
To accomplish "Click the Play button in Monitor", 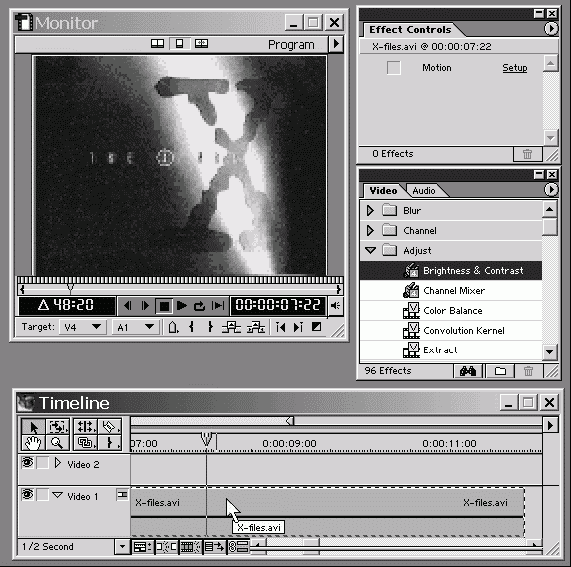I will tap(181, 306).
